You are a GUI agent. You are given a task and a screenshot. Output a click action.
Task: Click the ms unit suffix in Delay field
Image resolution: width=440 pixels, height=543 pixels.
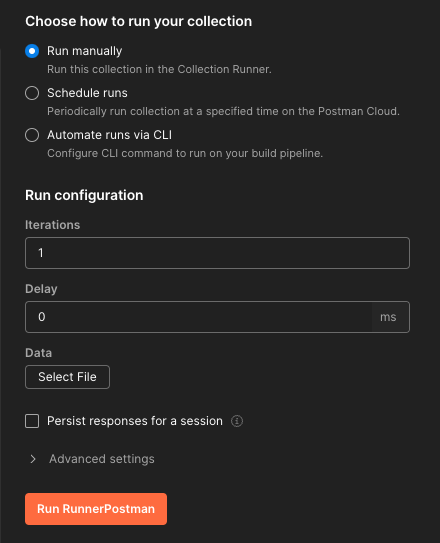click(x=388, y=317)
